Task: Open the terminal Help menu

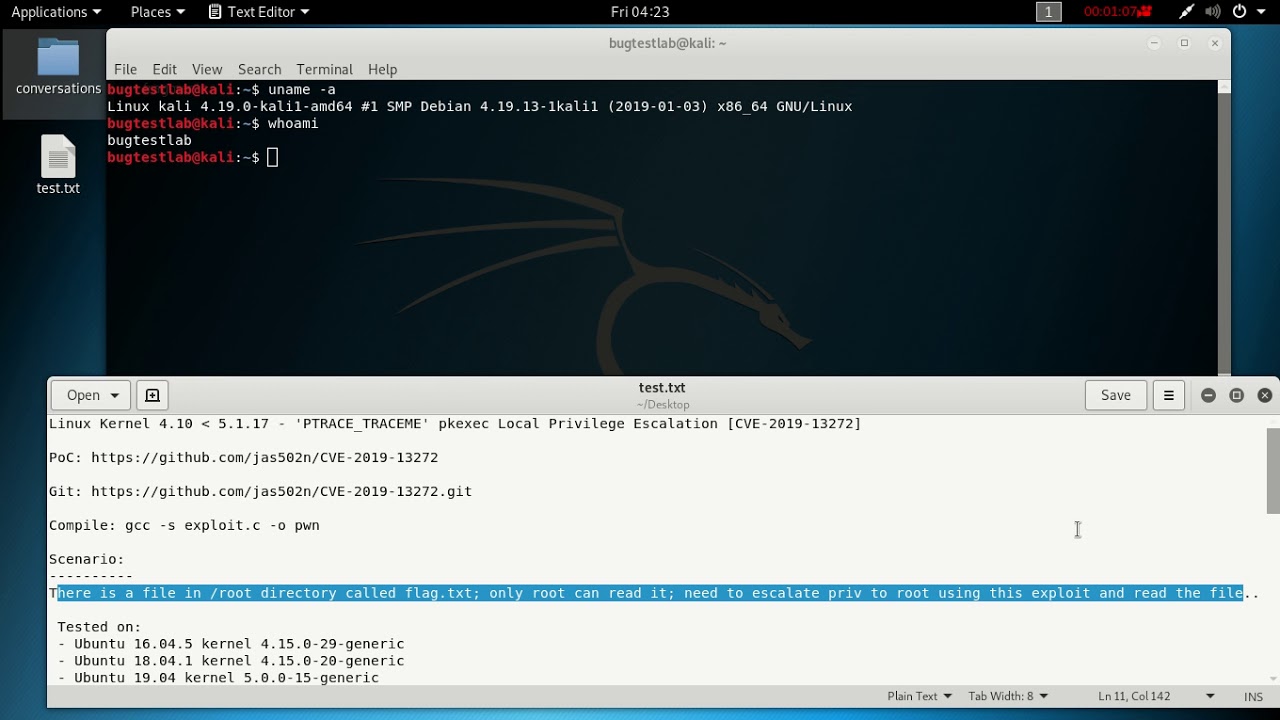Action: 382,69
